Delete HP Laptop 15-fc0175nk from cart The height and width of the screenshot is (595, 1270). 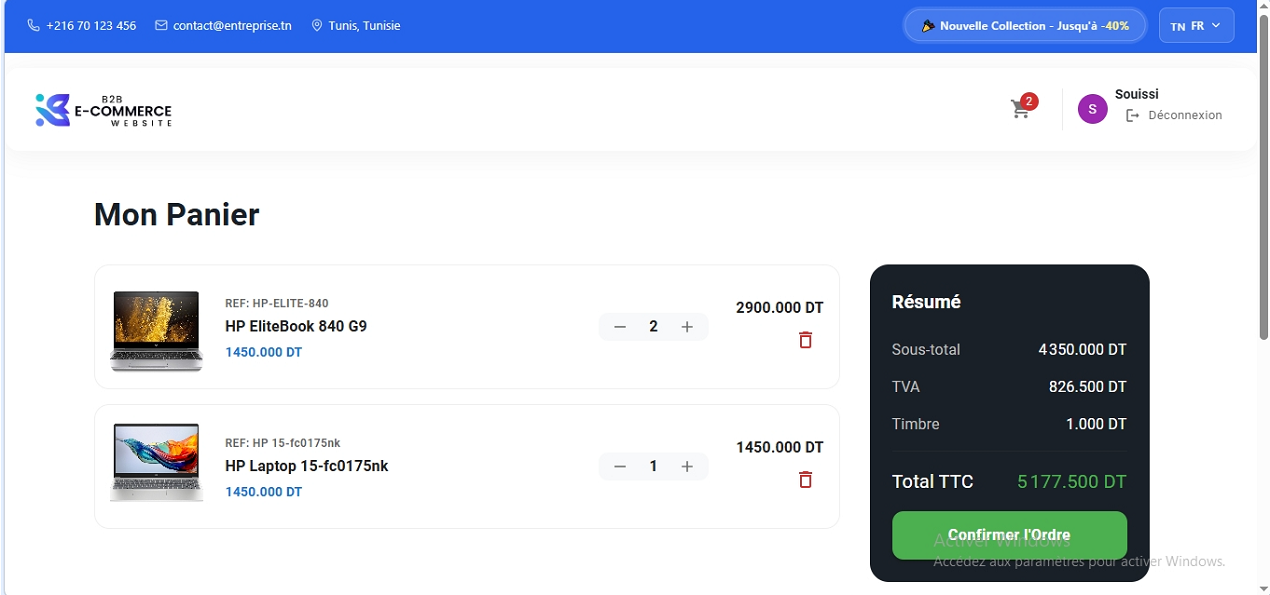point(805,480)
